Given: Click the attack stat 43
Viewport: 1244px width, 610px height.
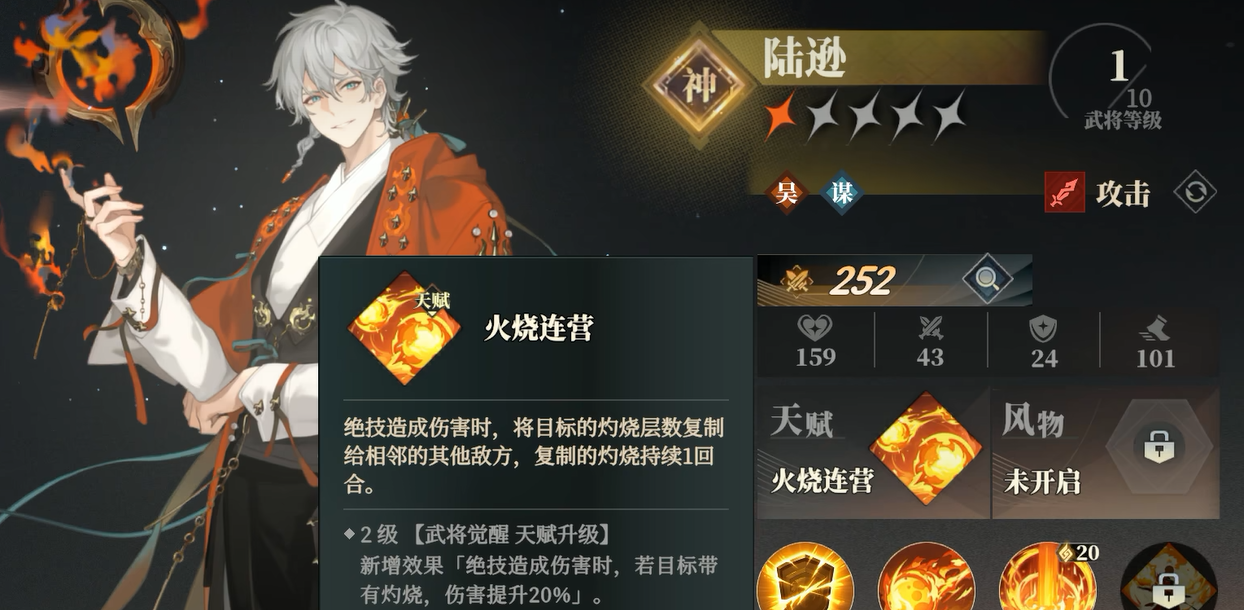Looking at the screenshot, I should 930,341.
